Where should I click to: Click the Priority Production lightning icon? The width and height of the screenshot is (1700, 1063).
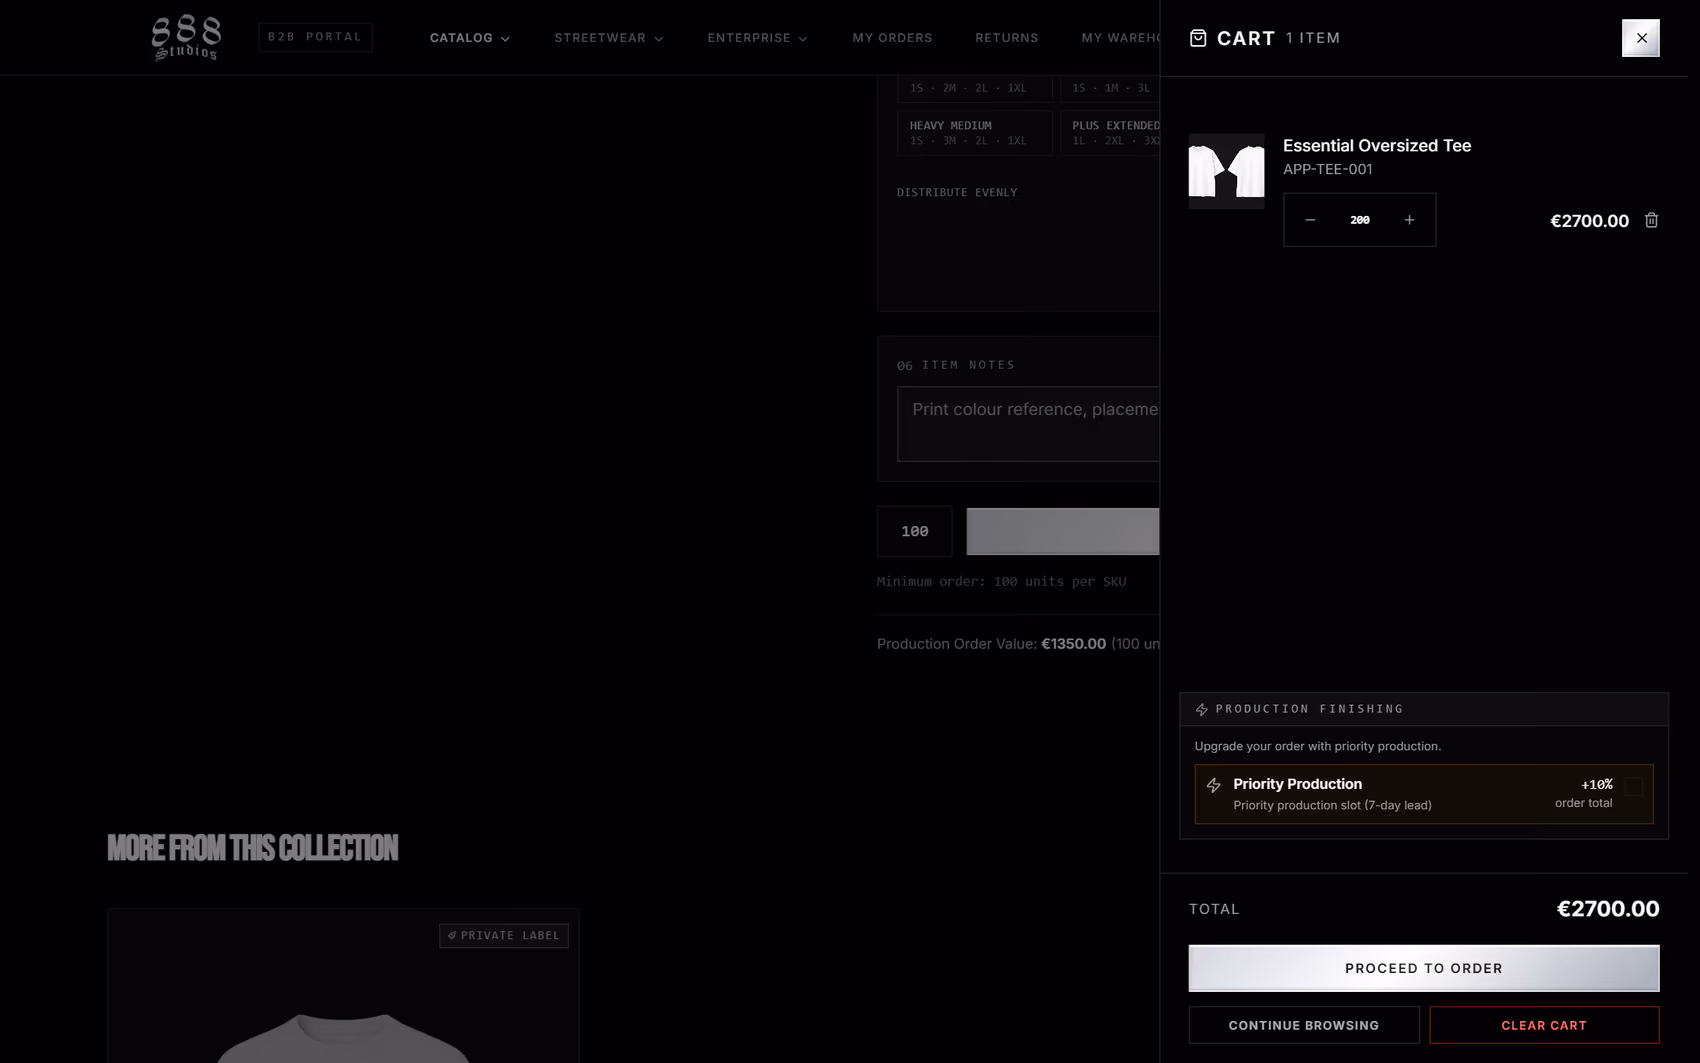1213,785
